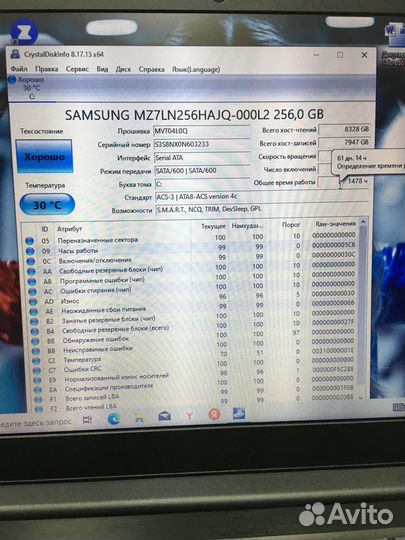405x540 pixels.
Task: Click status icon of row AB Программные ошибки
Action: point(32,281)
